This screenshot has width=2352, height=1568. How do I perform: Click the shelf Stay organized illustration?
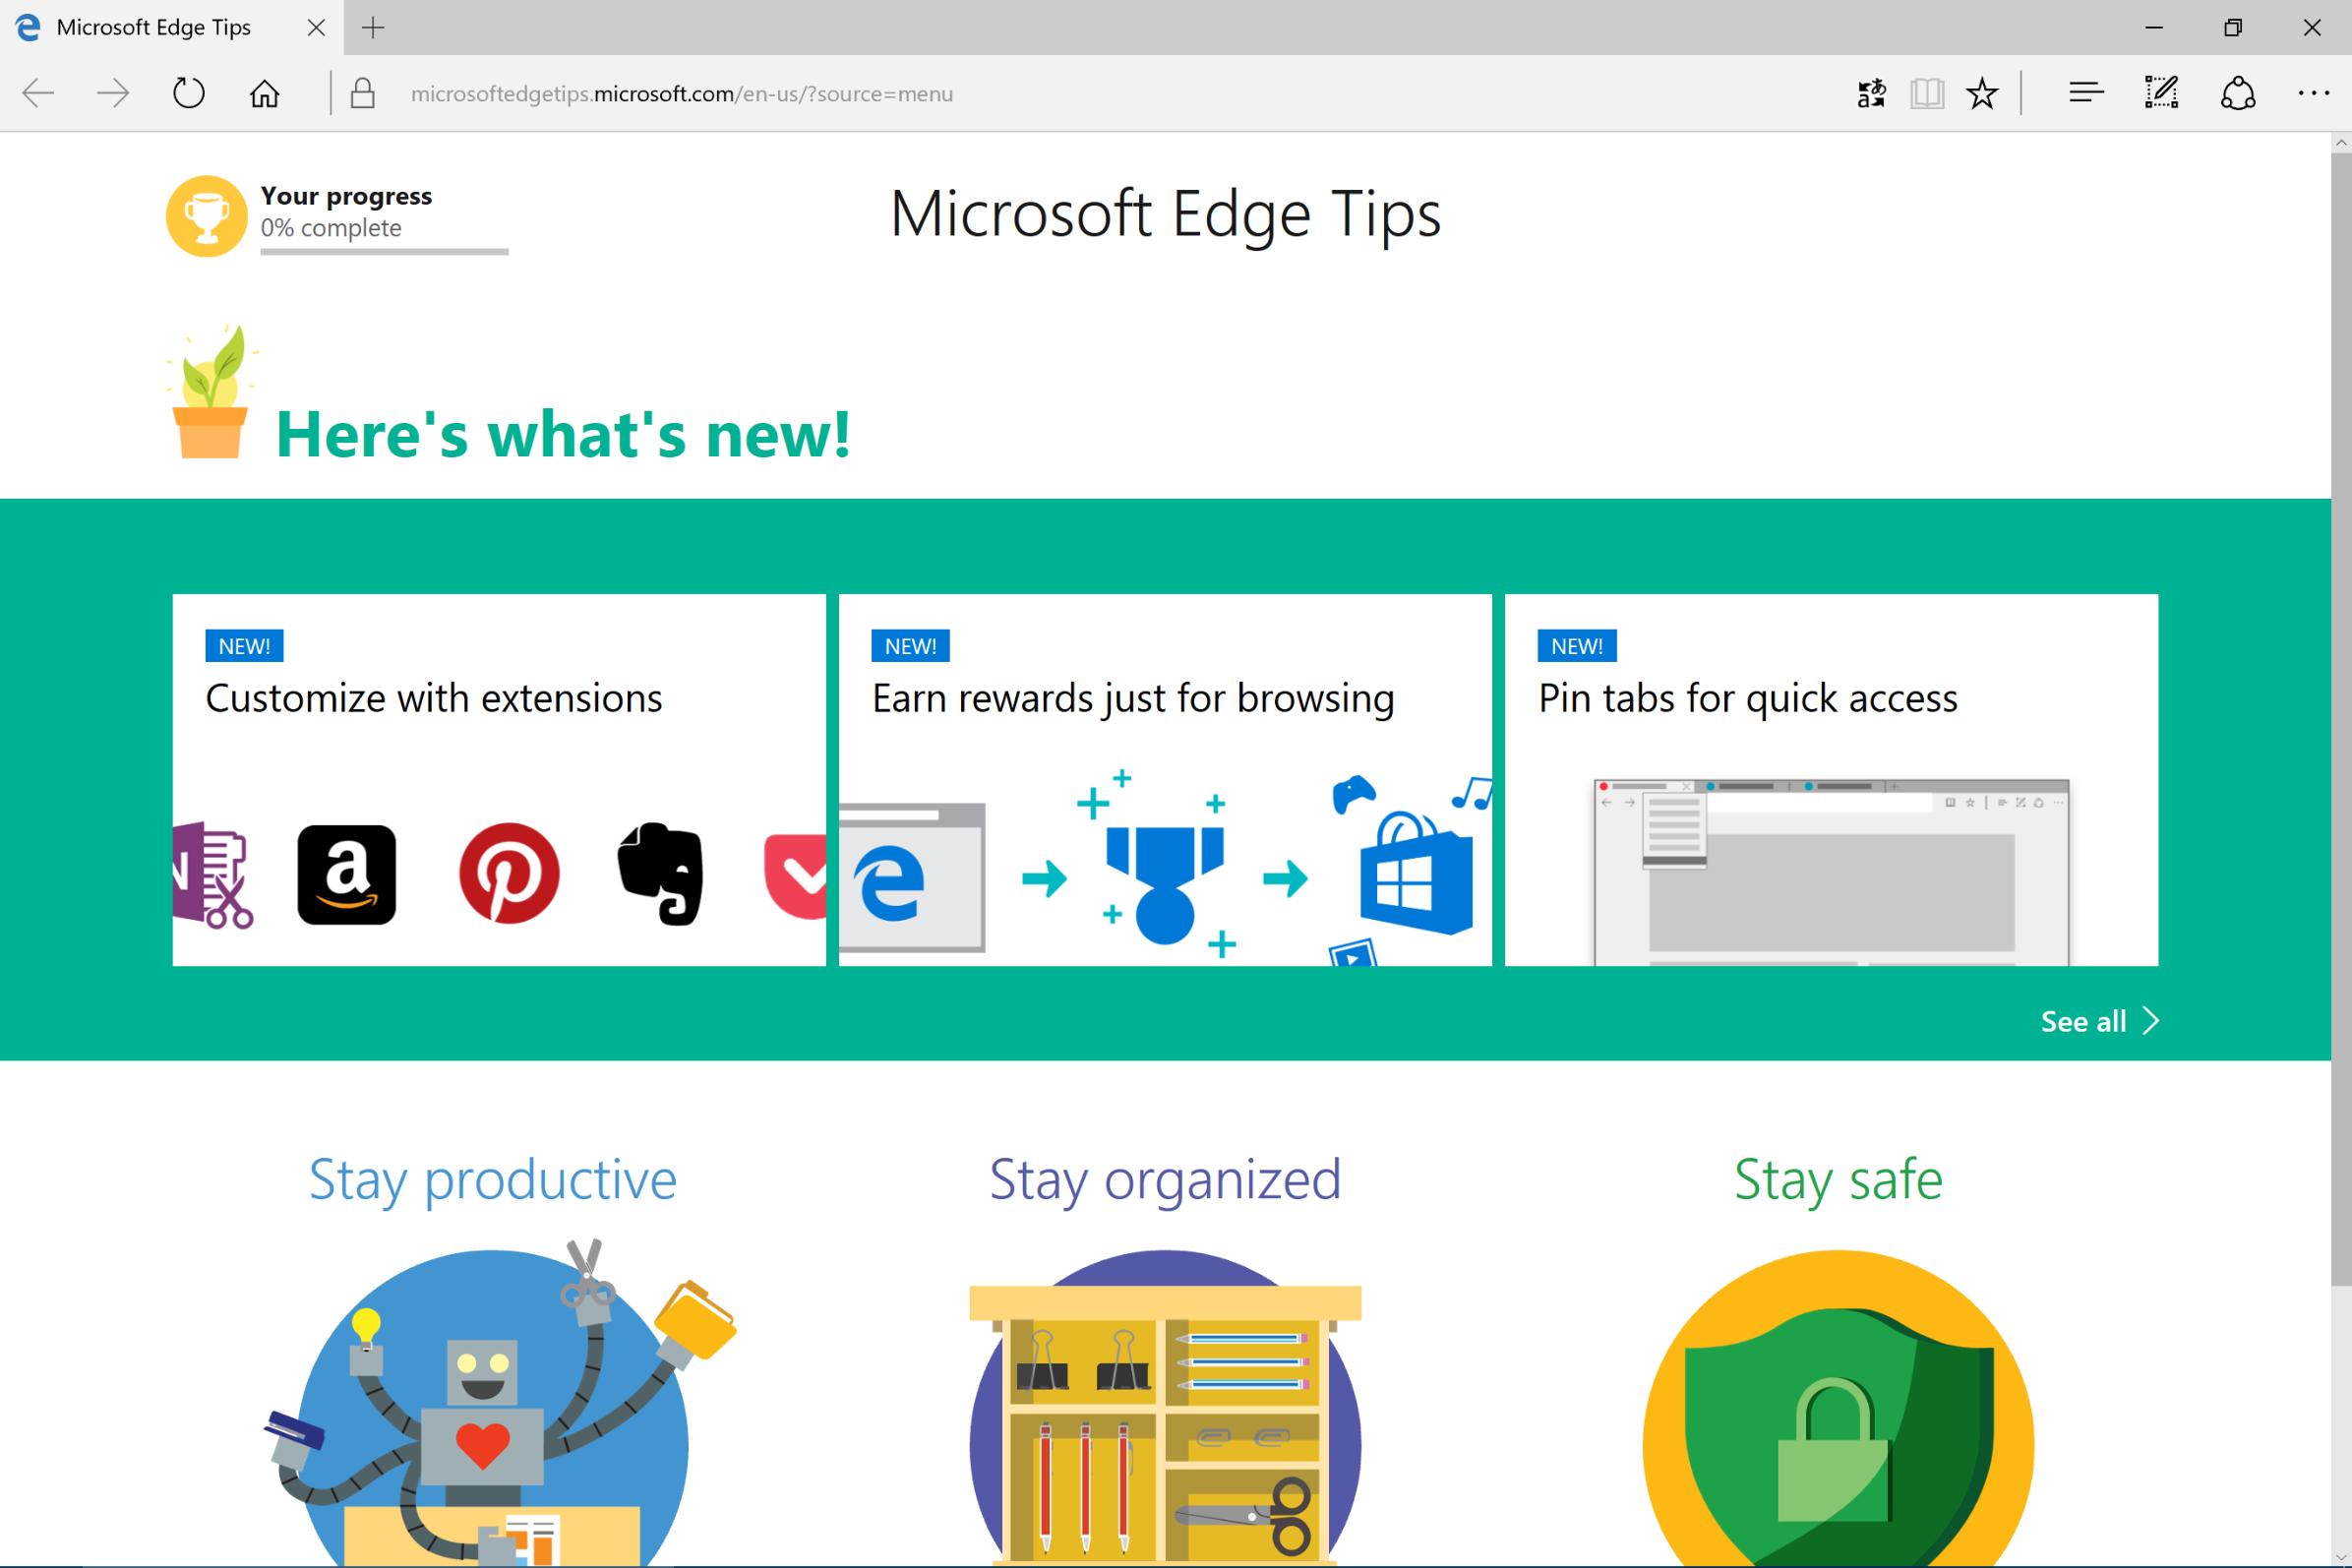pyautogui.click(x=1165, y=1407)
